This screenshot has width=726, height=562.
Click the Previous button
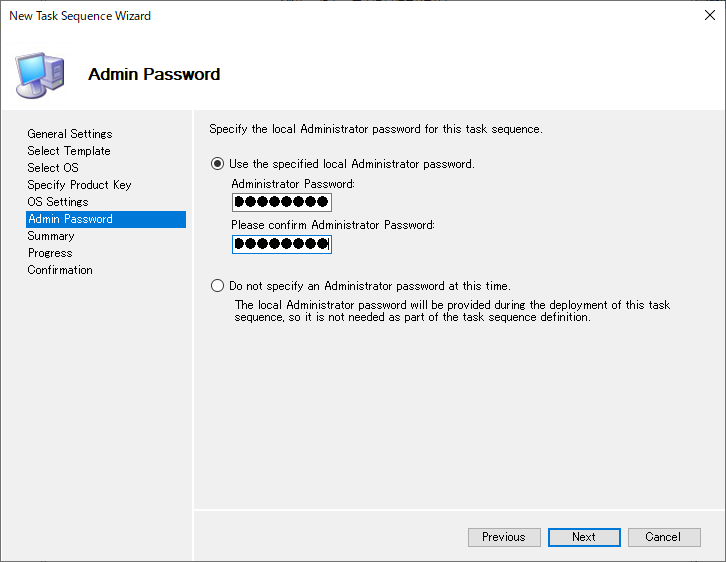coord(504,537)
